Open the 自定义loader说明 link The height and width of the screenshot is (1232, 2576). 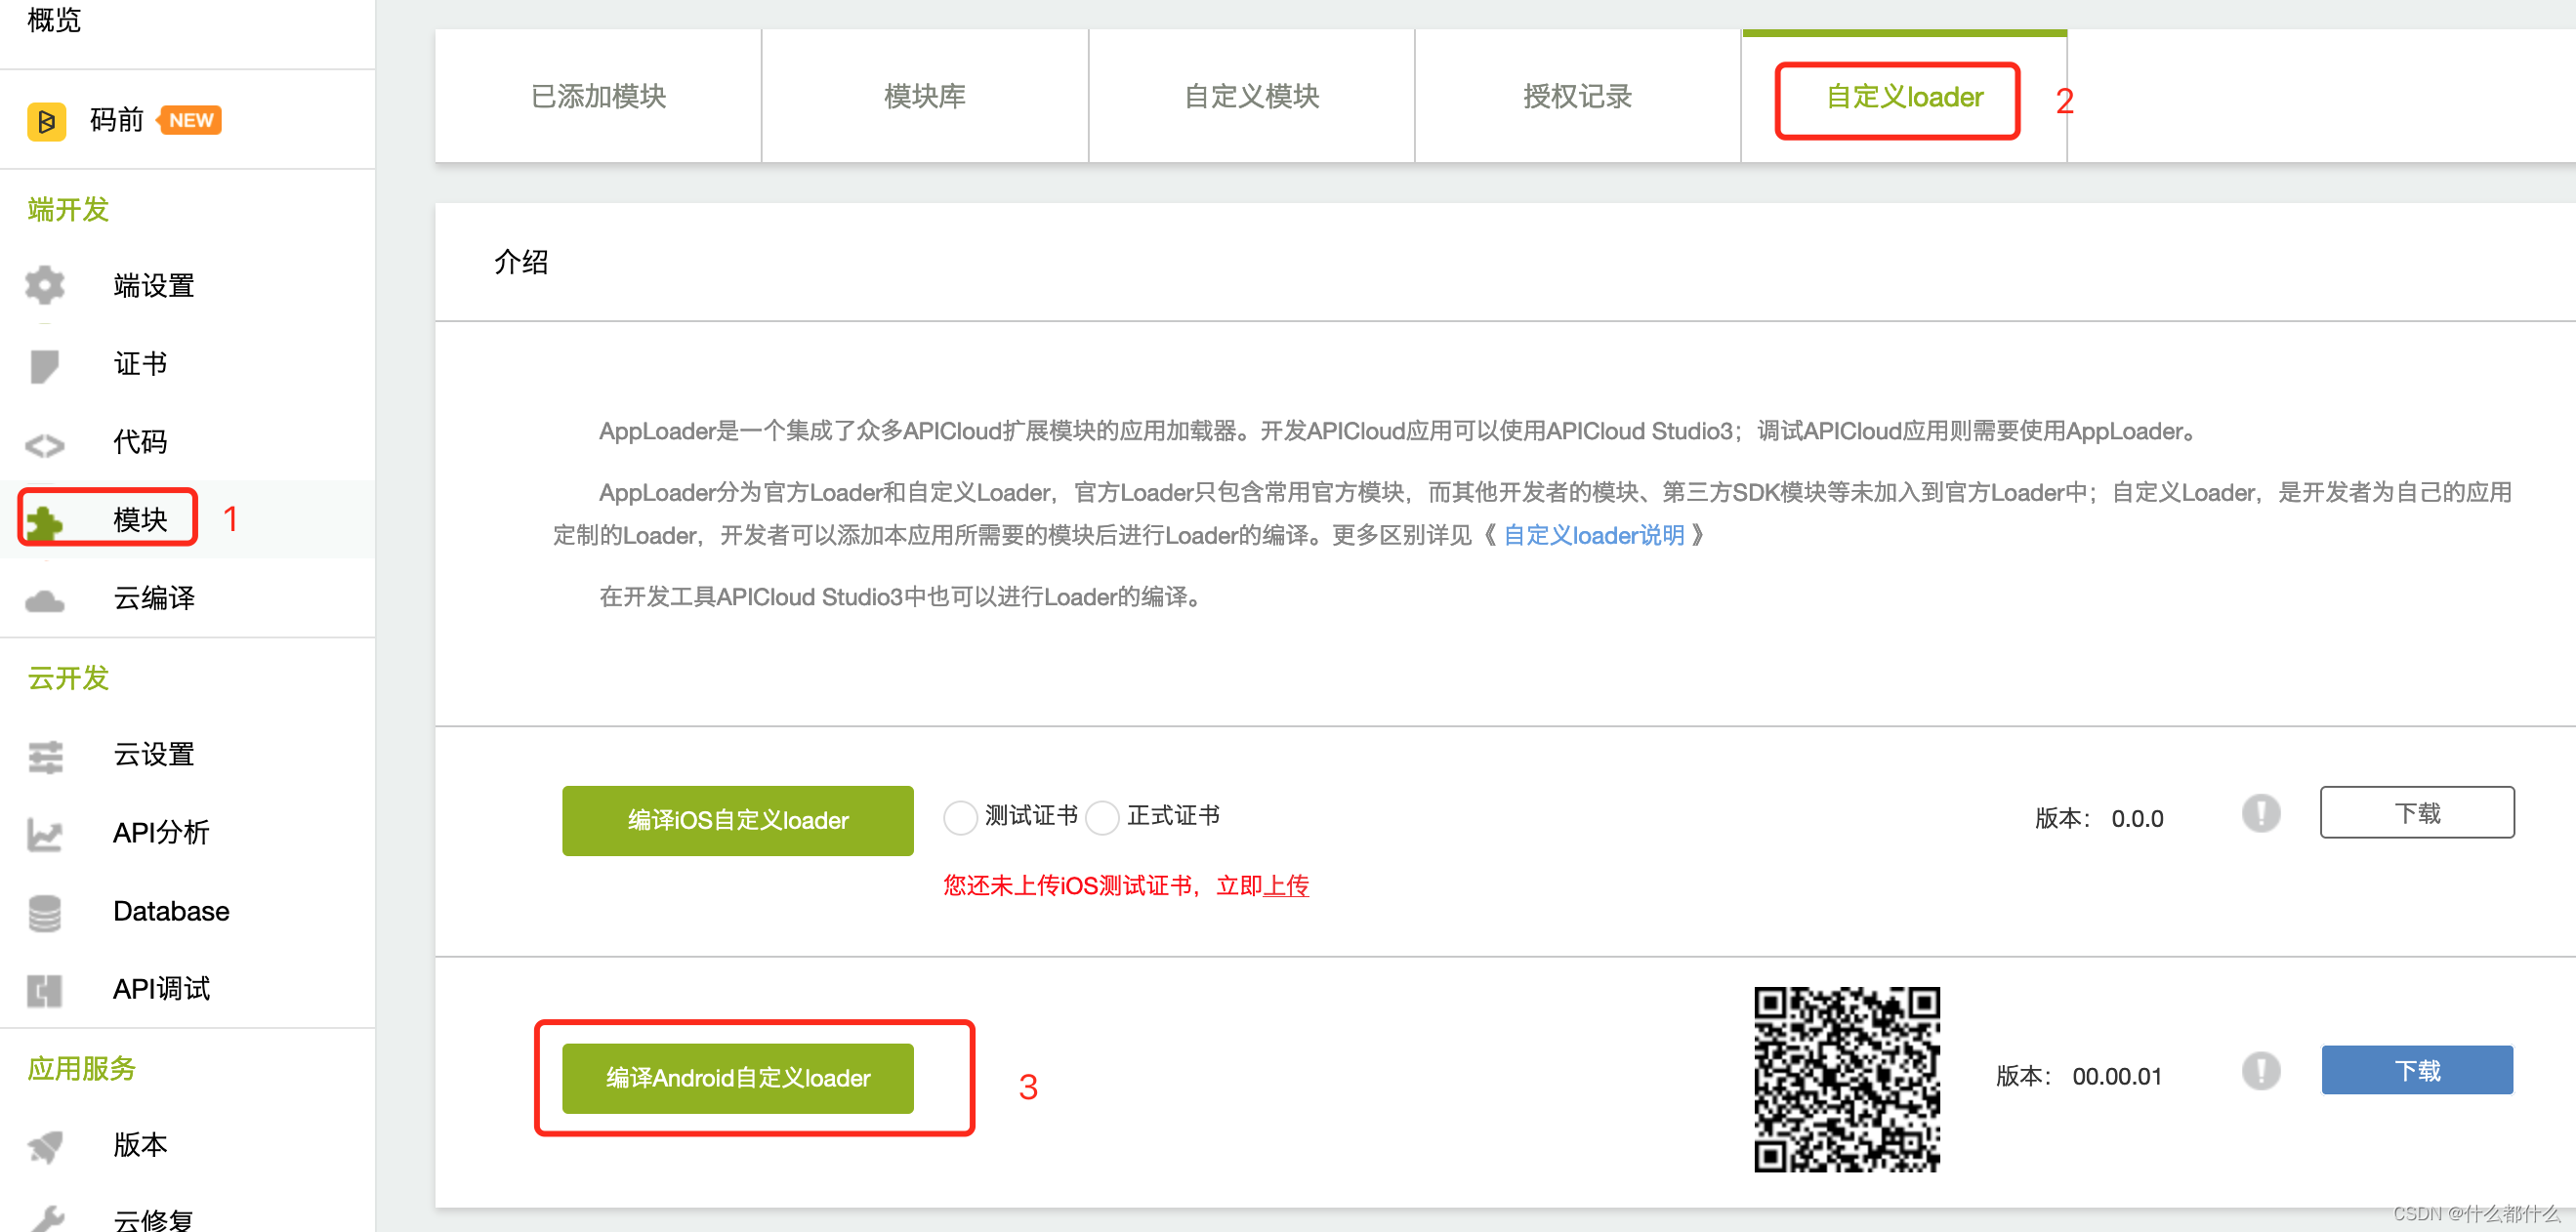point(1594,536)
